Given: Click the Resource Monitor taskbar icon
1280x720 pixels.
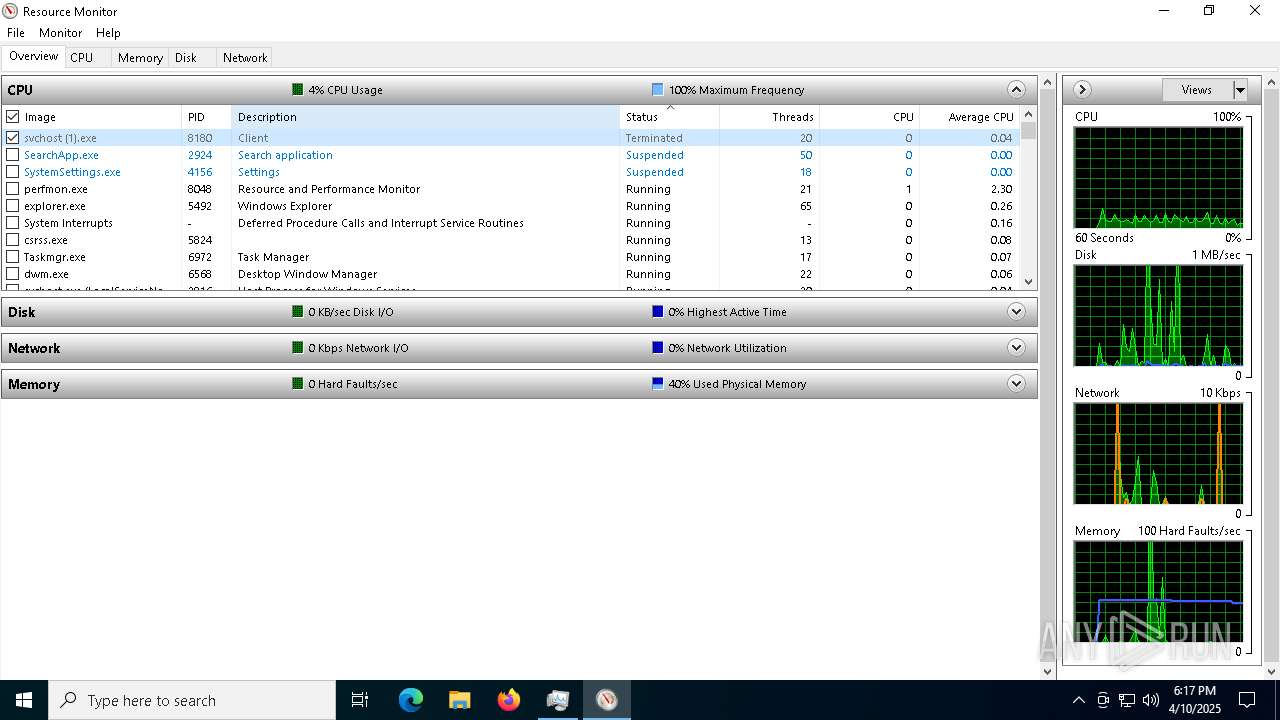Looking at the screenshot, I should 607,700.
